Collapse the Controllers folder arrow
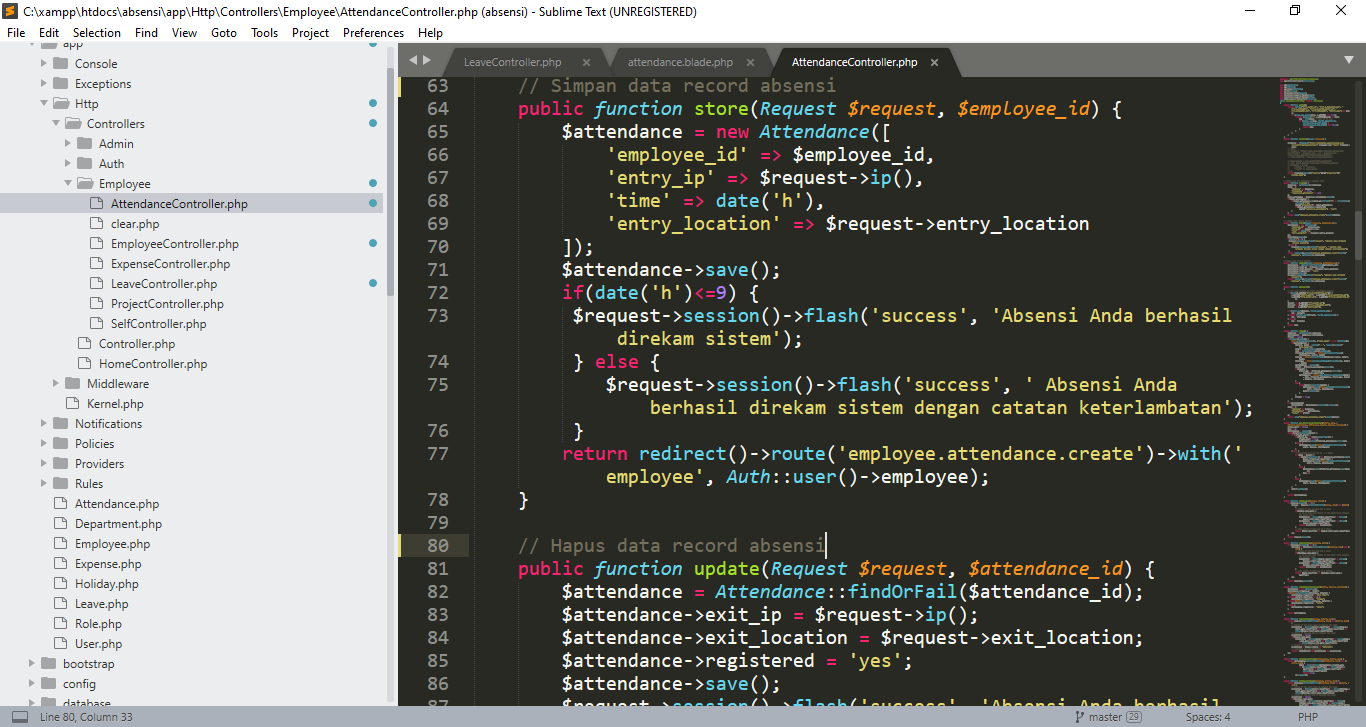 coord(56,123)
